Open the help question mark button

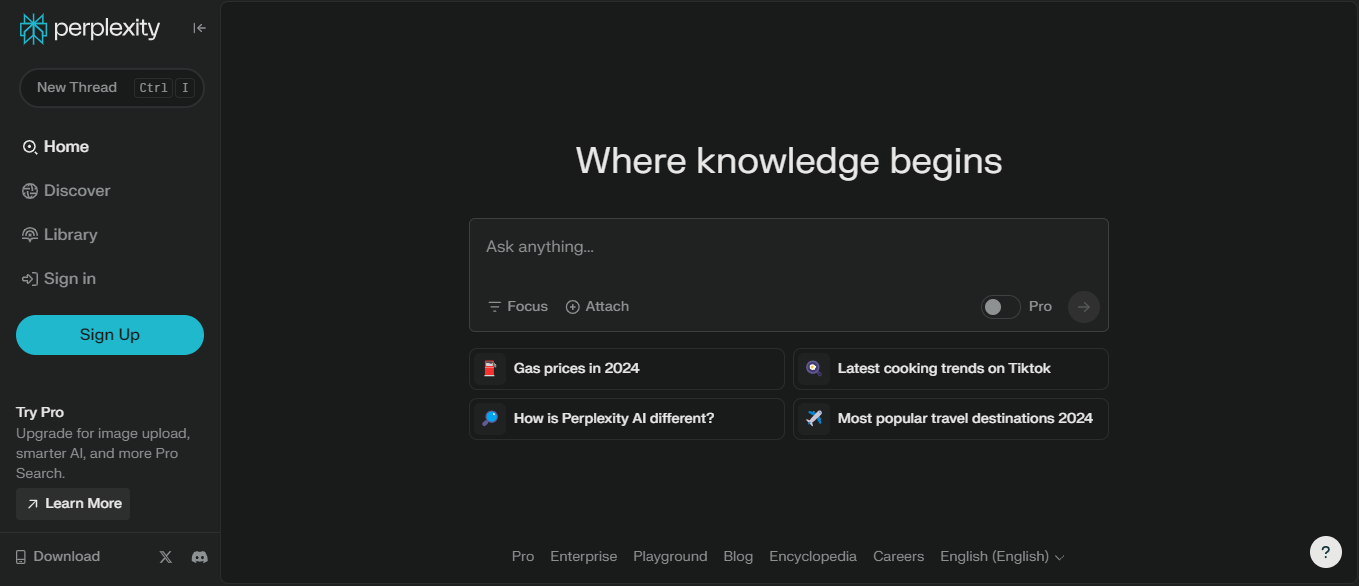click(1325, 551)
